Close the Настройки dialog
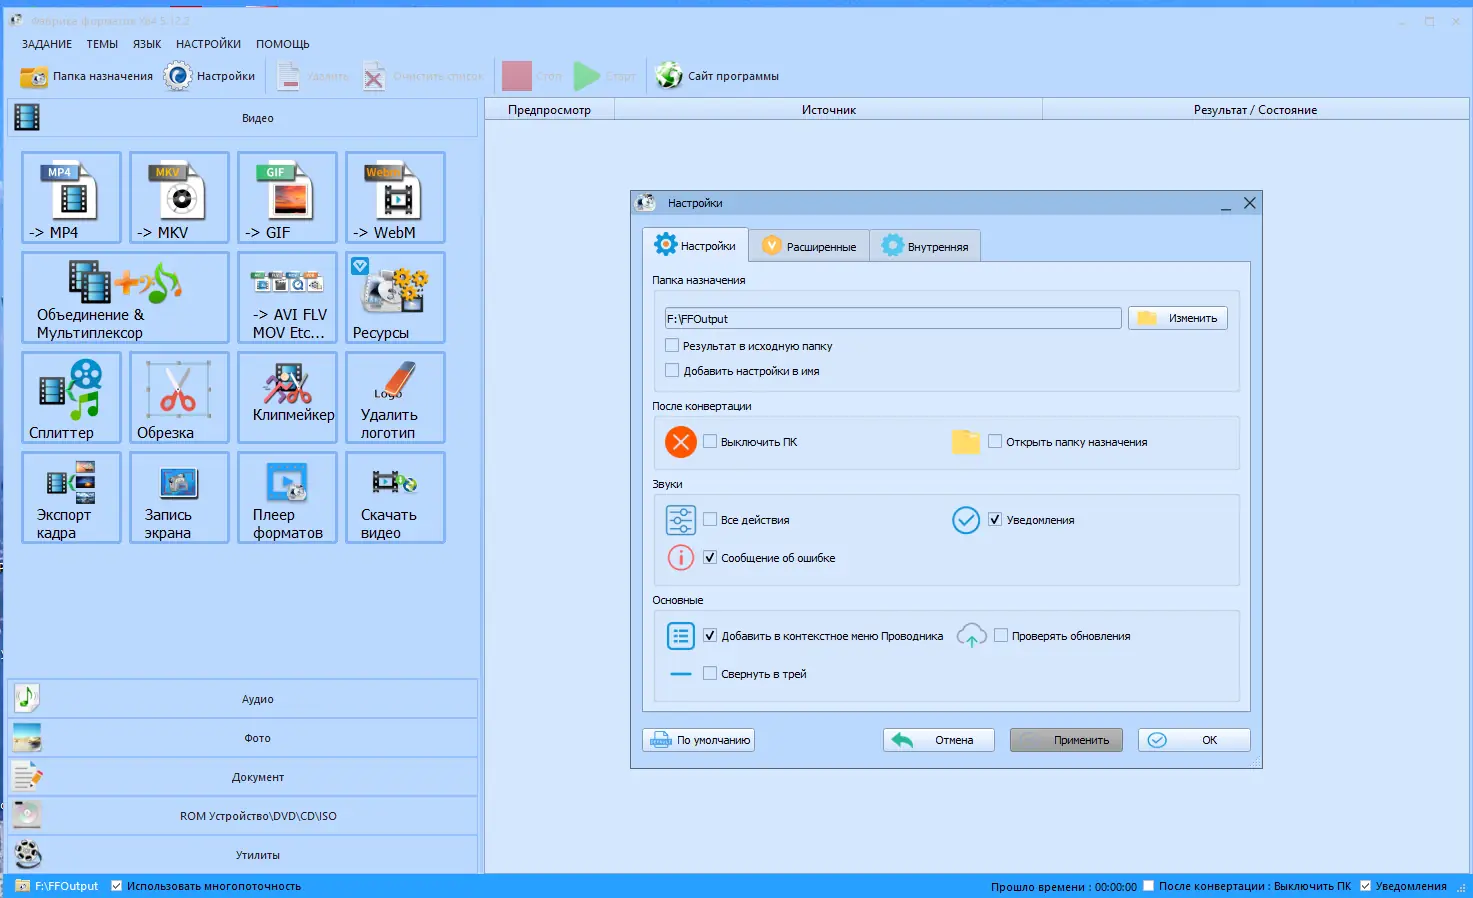The image size is (1473, 898). coord(1249,203)
